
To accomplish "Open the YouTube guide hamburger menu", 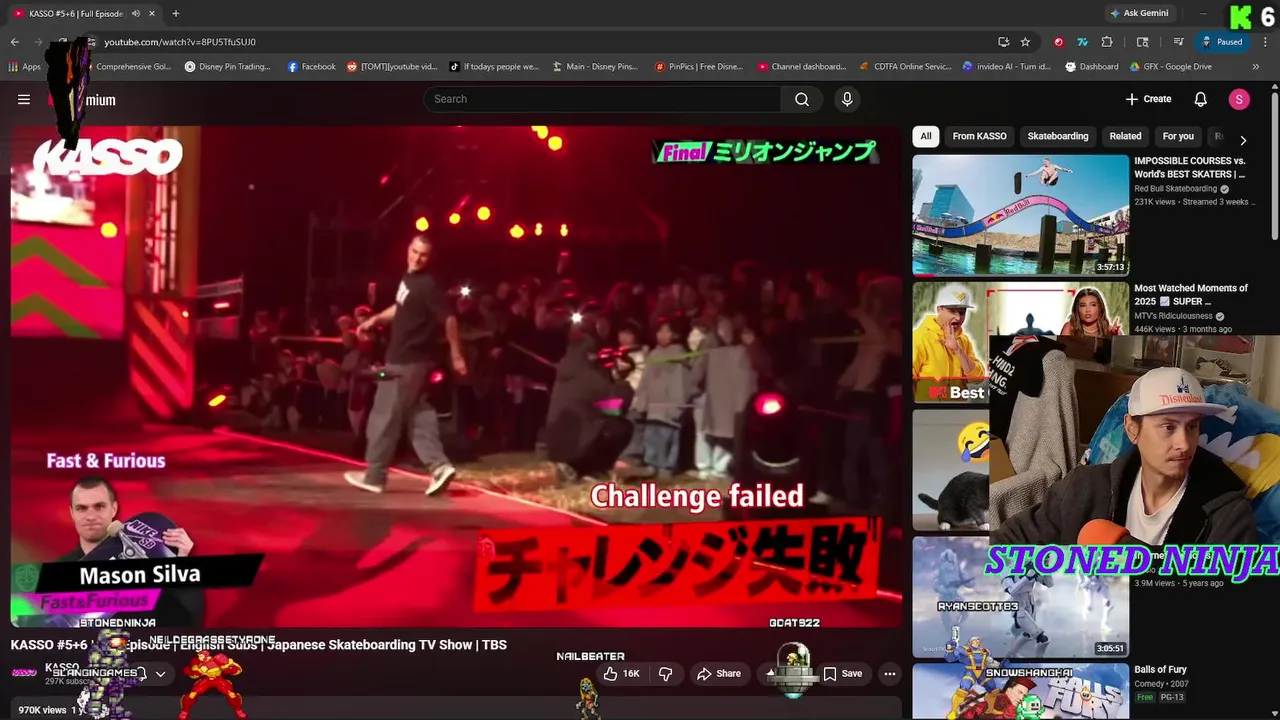I will point(23,99).
